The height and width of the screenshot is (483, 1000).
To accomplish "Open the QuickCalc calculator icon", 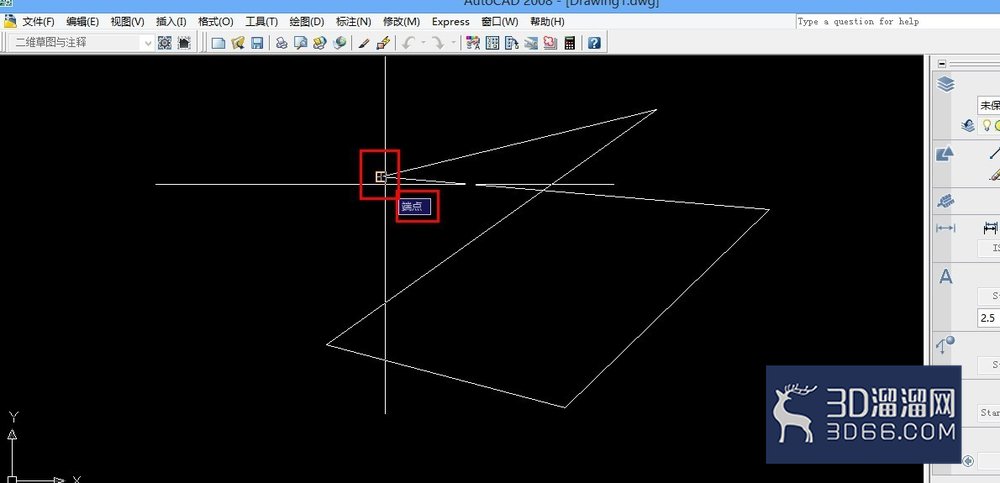I will pyautogui.click(x=570, y=43).
